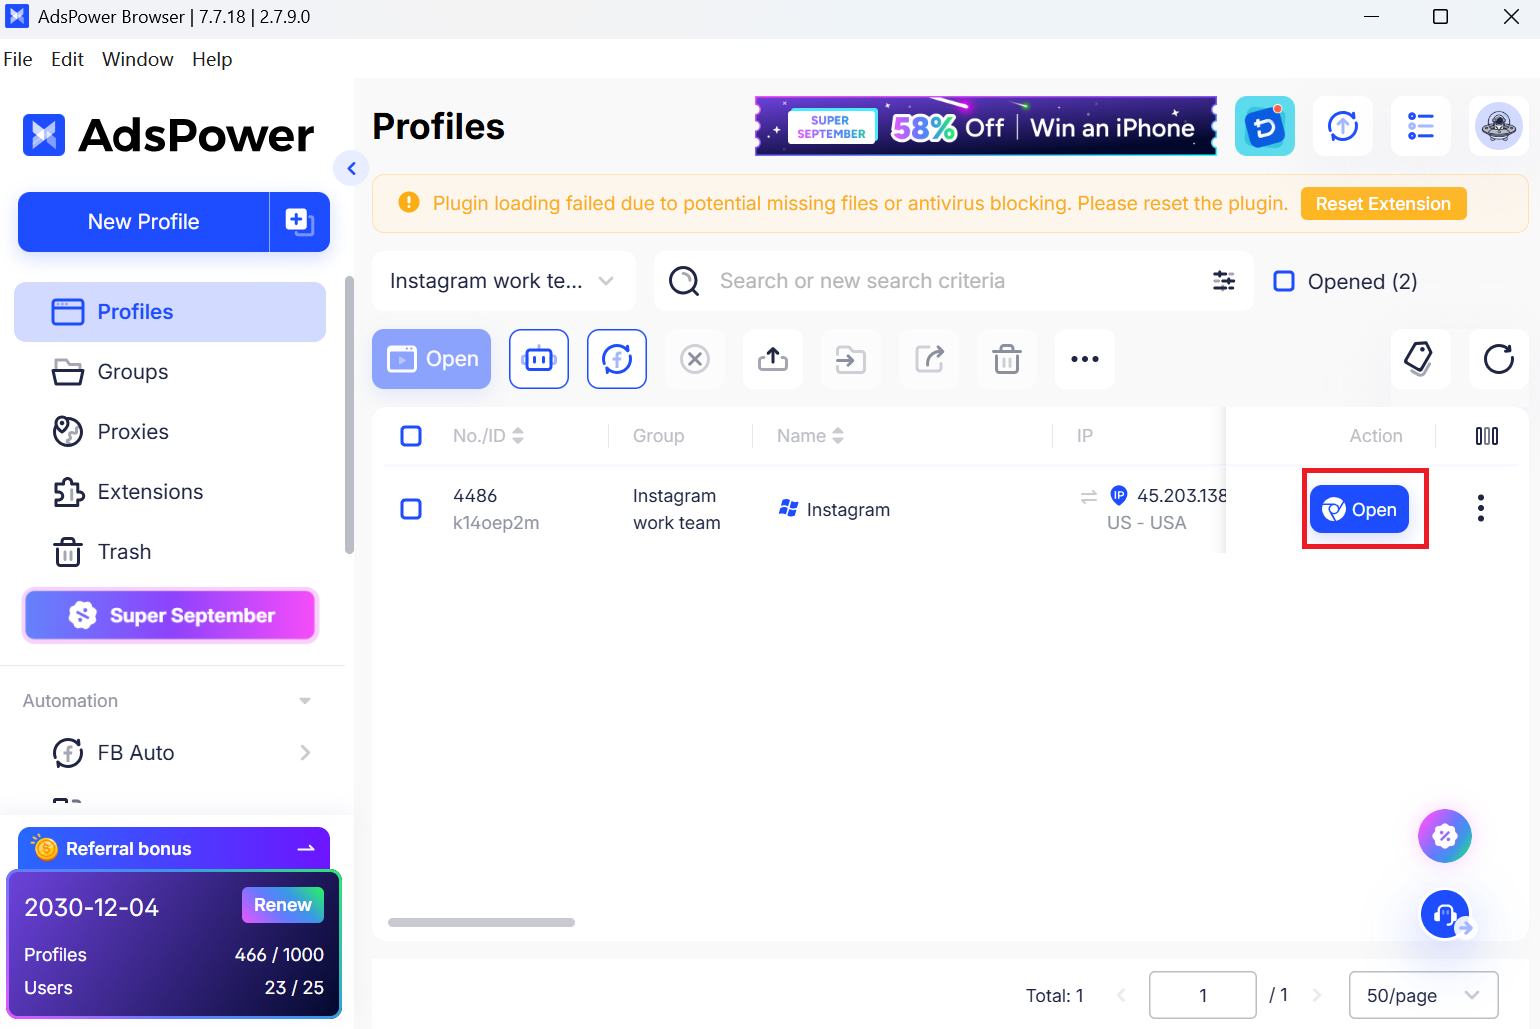Go to Proxies in the sidebar
The height and width of the screenshot is (1029, 1540).
click(x=170, y=432)
